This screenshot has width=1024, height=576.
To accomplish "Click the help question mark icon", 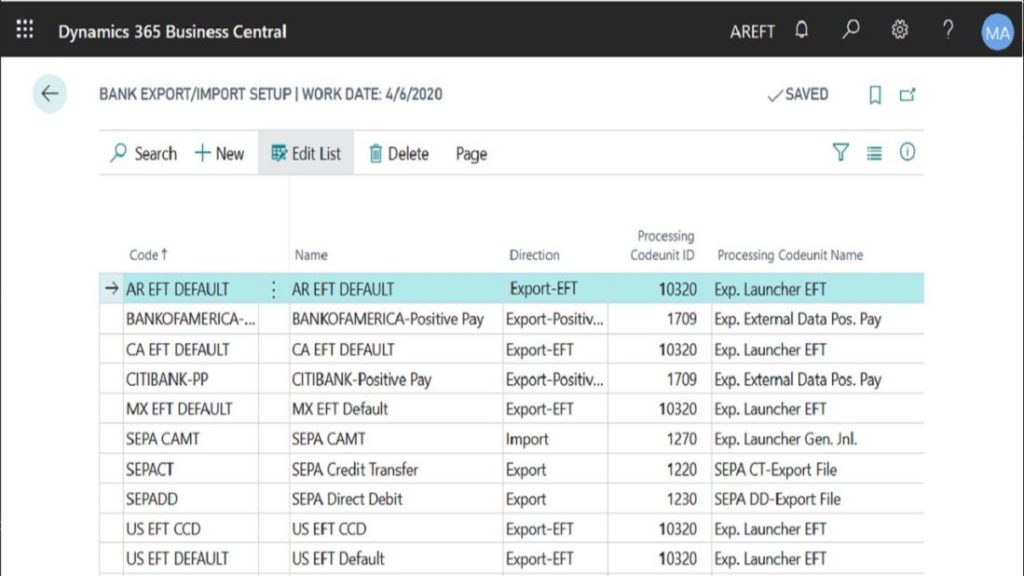I will click(x=948, y=31).
